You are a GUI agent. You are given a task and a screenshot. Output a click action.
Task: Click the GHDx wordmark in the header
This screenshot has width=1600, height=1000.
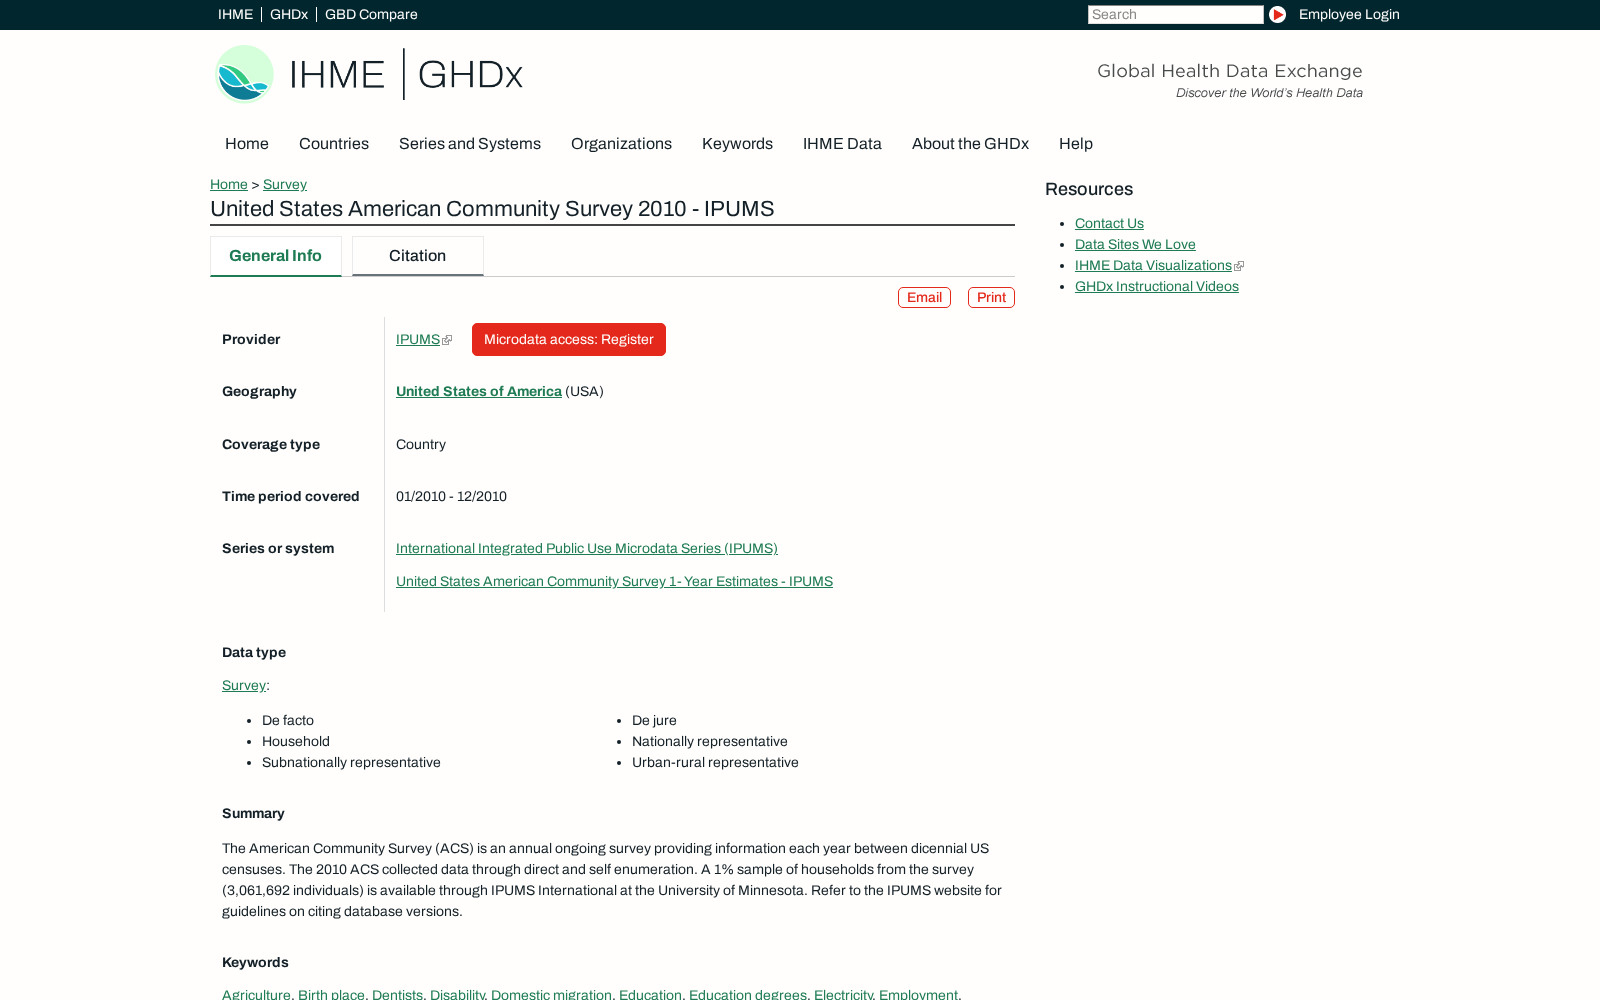click(x=470, y=74)
